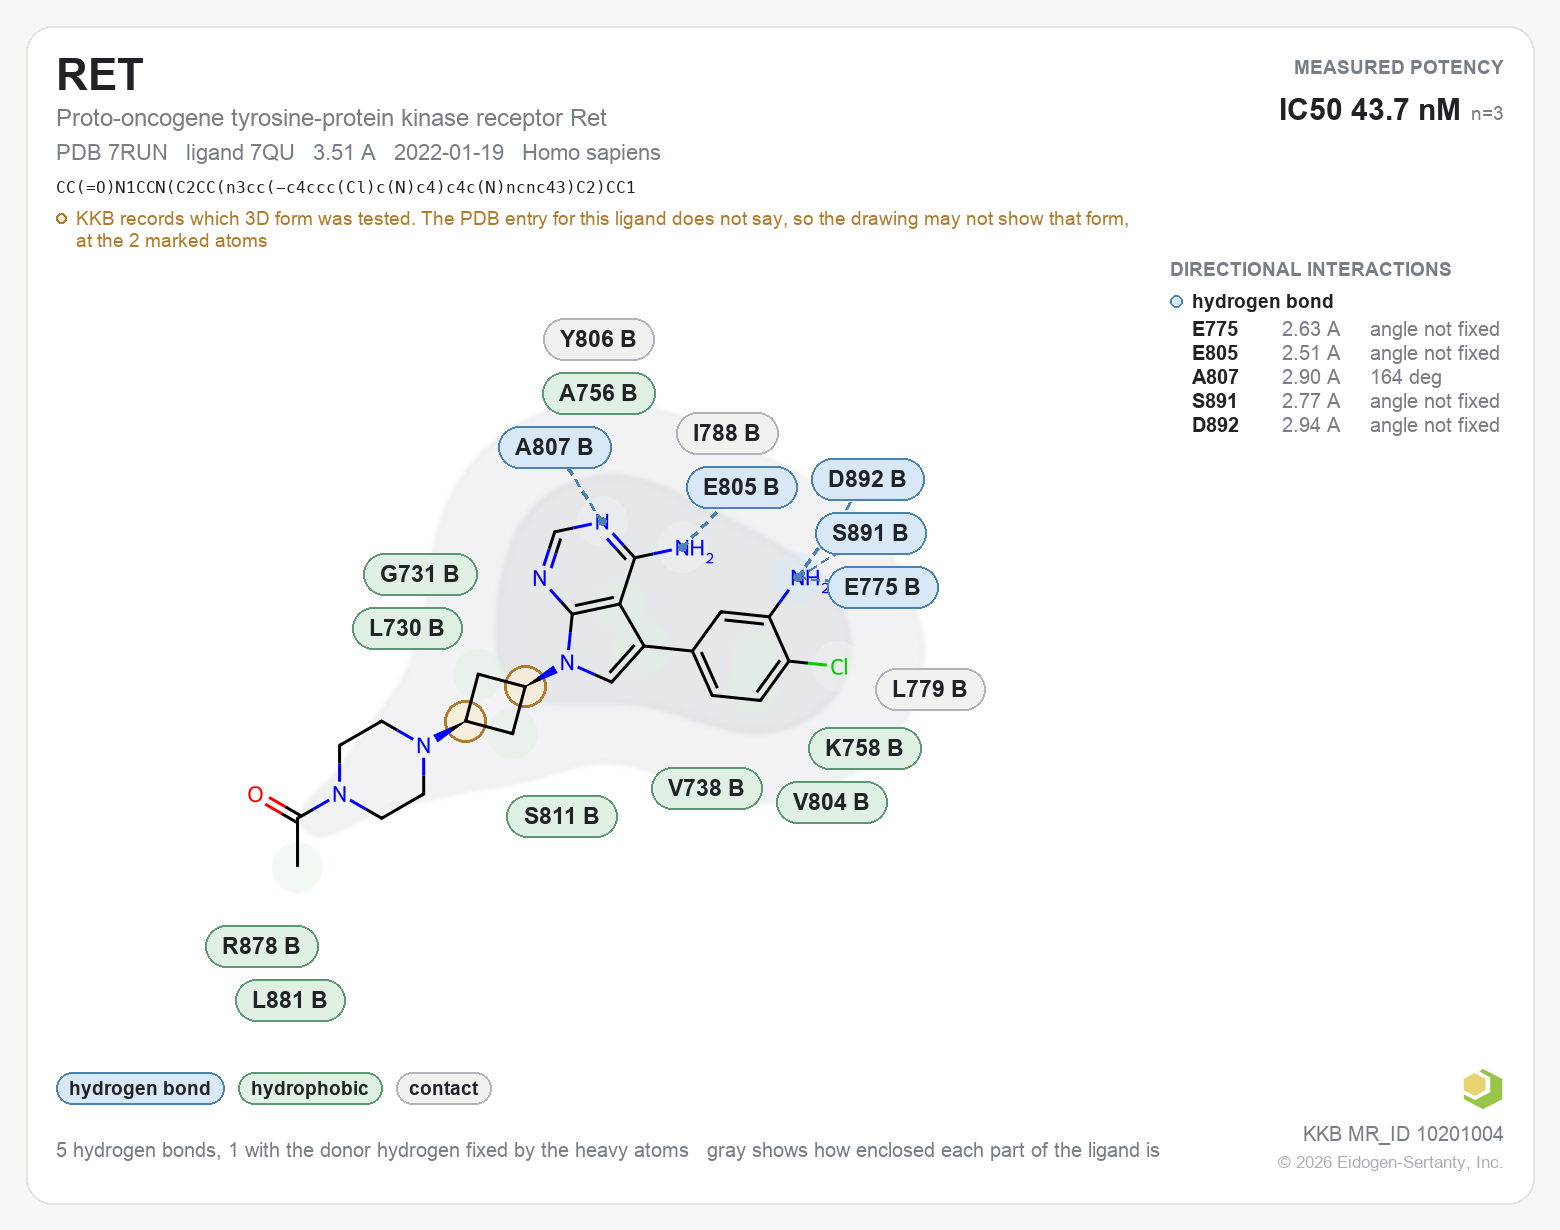Select the S811 B residue label
Image resolution: width=1560 pixels, height=1230 pixels.
(x=562, y=816)
